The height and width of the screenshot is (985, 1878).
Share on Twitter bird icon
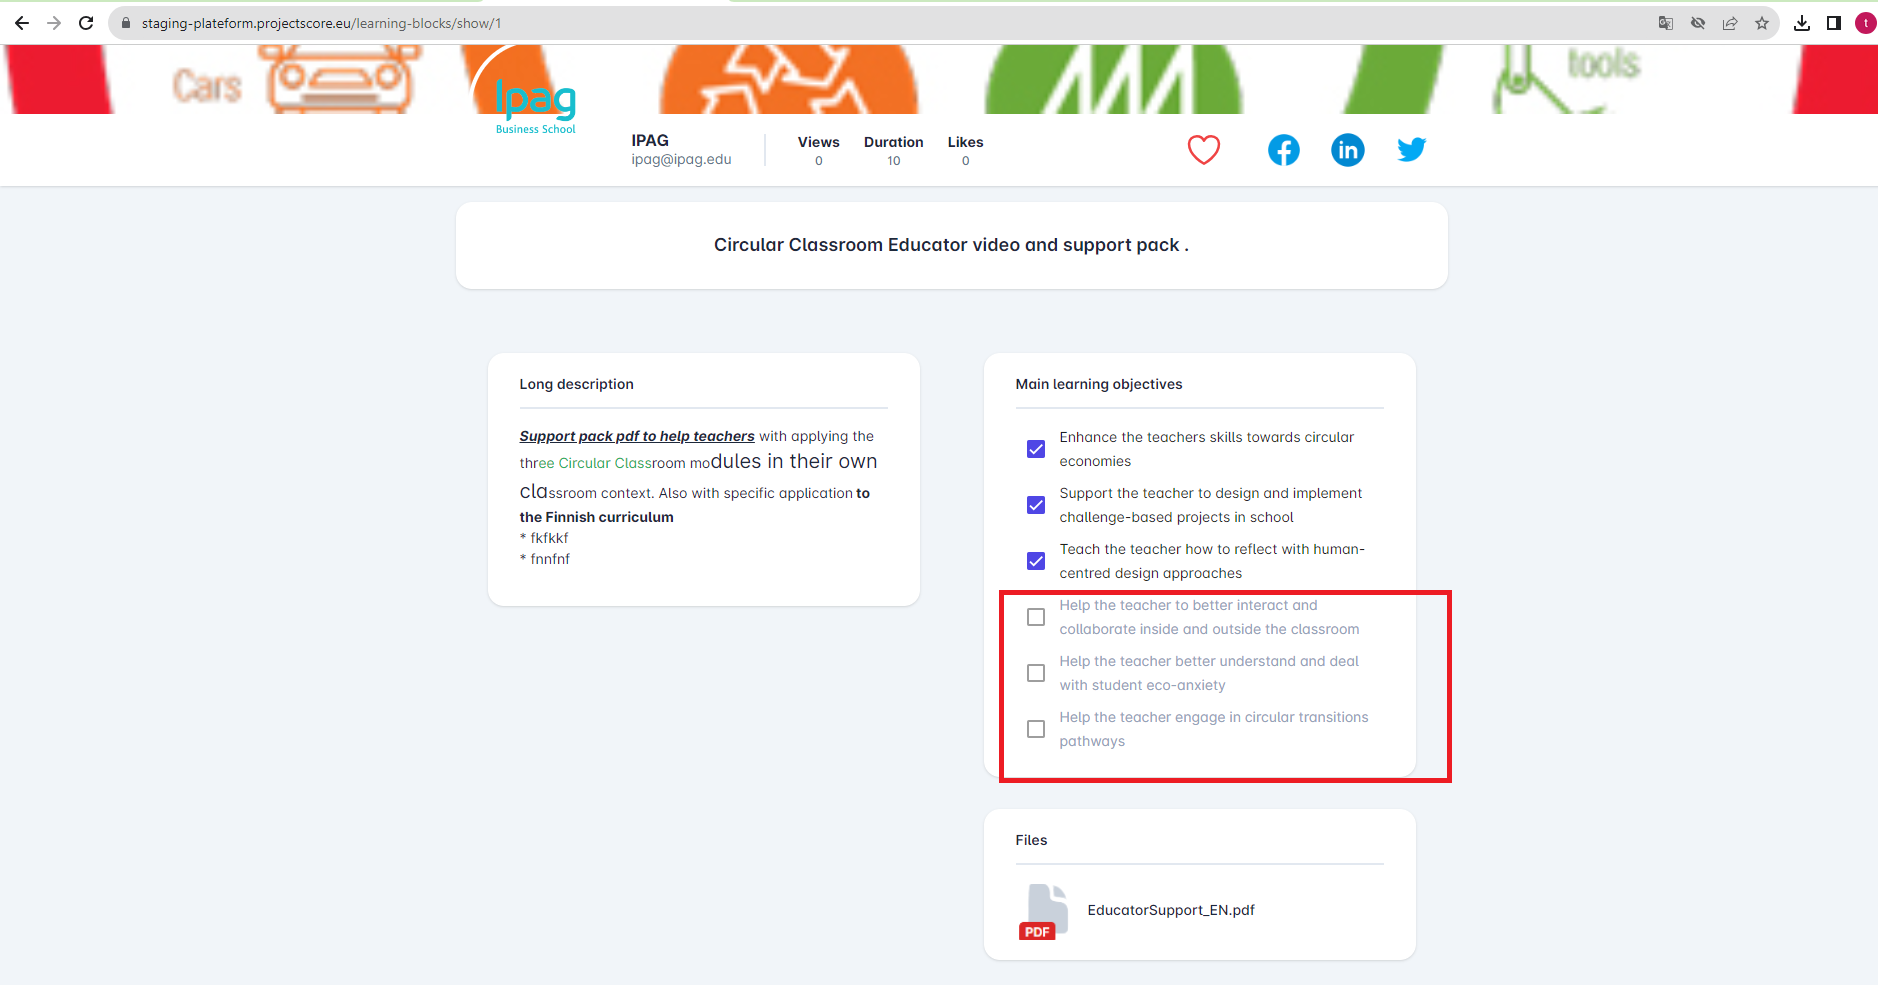pos(1411,150)
